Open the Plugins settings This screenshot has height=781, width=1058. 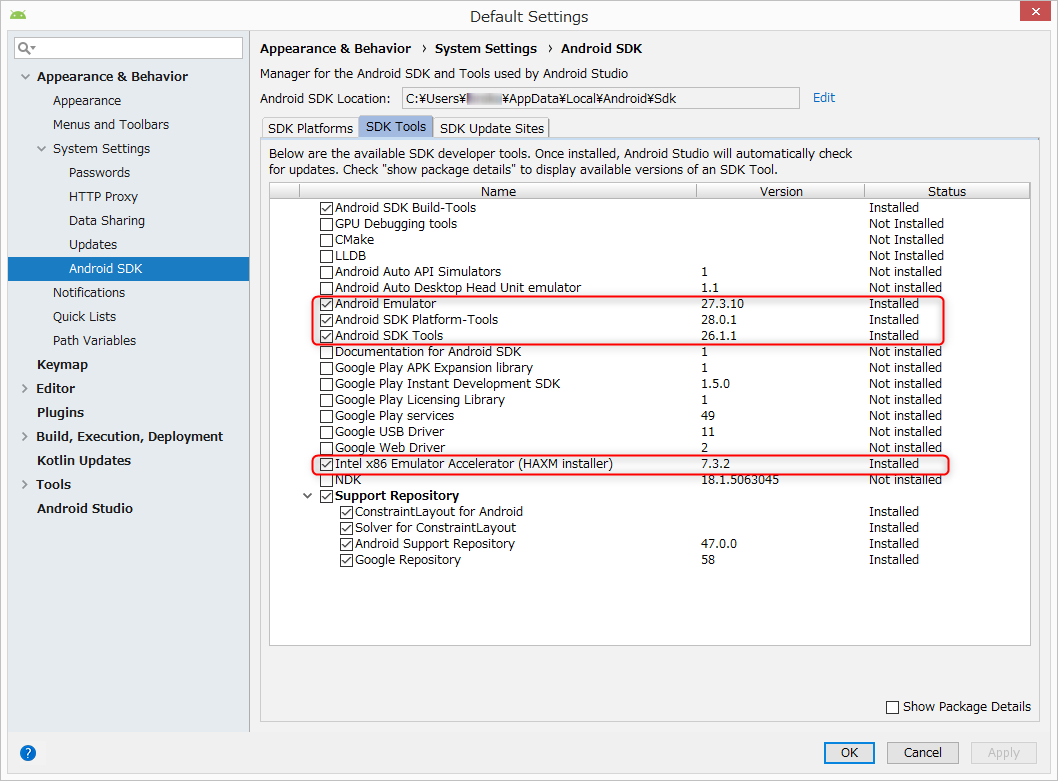pyautogui.click(x=60, y=412)
